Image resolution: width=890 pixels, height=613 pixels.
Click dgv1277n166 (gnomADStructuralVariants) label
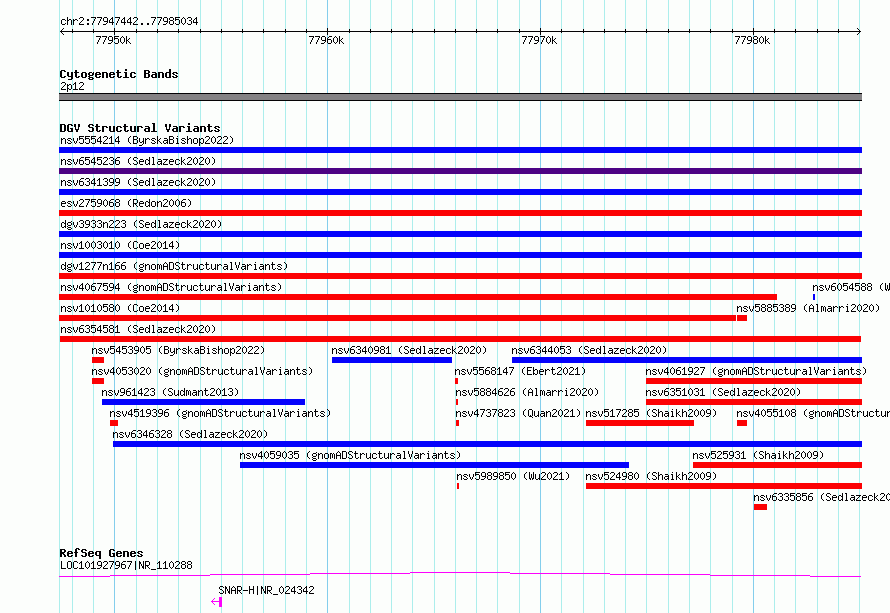pyautogui.click(x=174, y=266)
